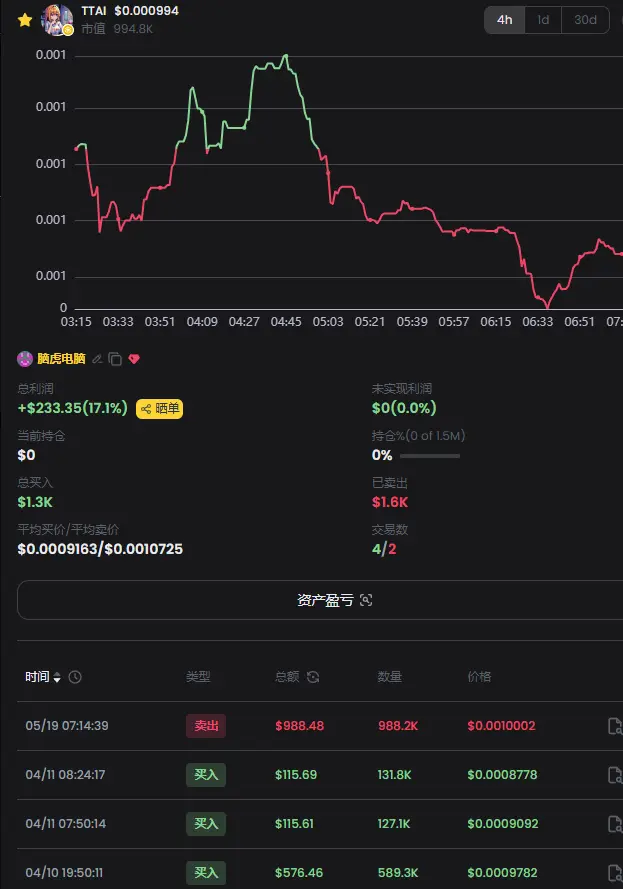Click the 04:45 label on chart axis
This screenshot has height=889, width=623.
click(x=286, y=322)
